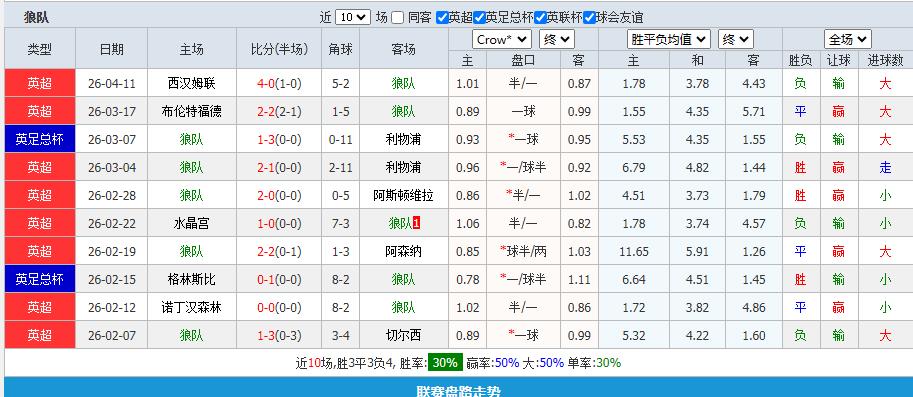Click the 阿斯顿维拉 away team link
The image size is (913, 397).
(404, 195)
